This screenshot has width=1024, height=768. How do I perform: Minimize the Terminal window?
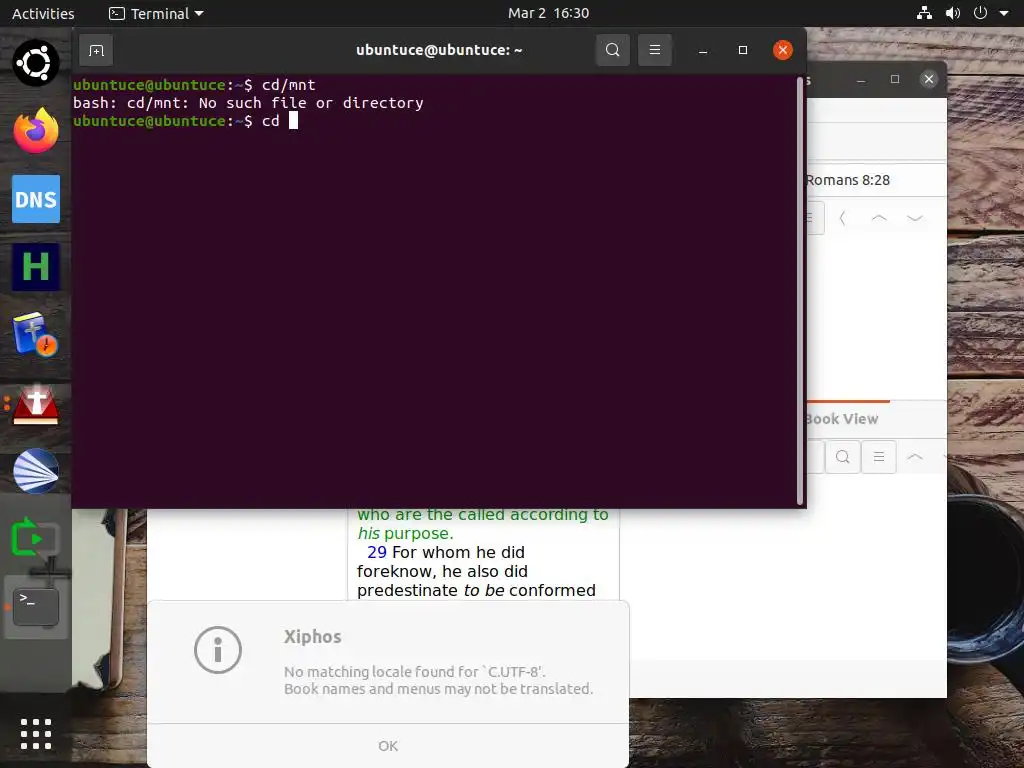point(703,50)
